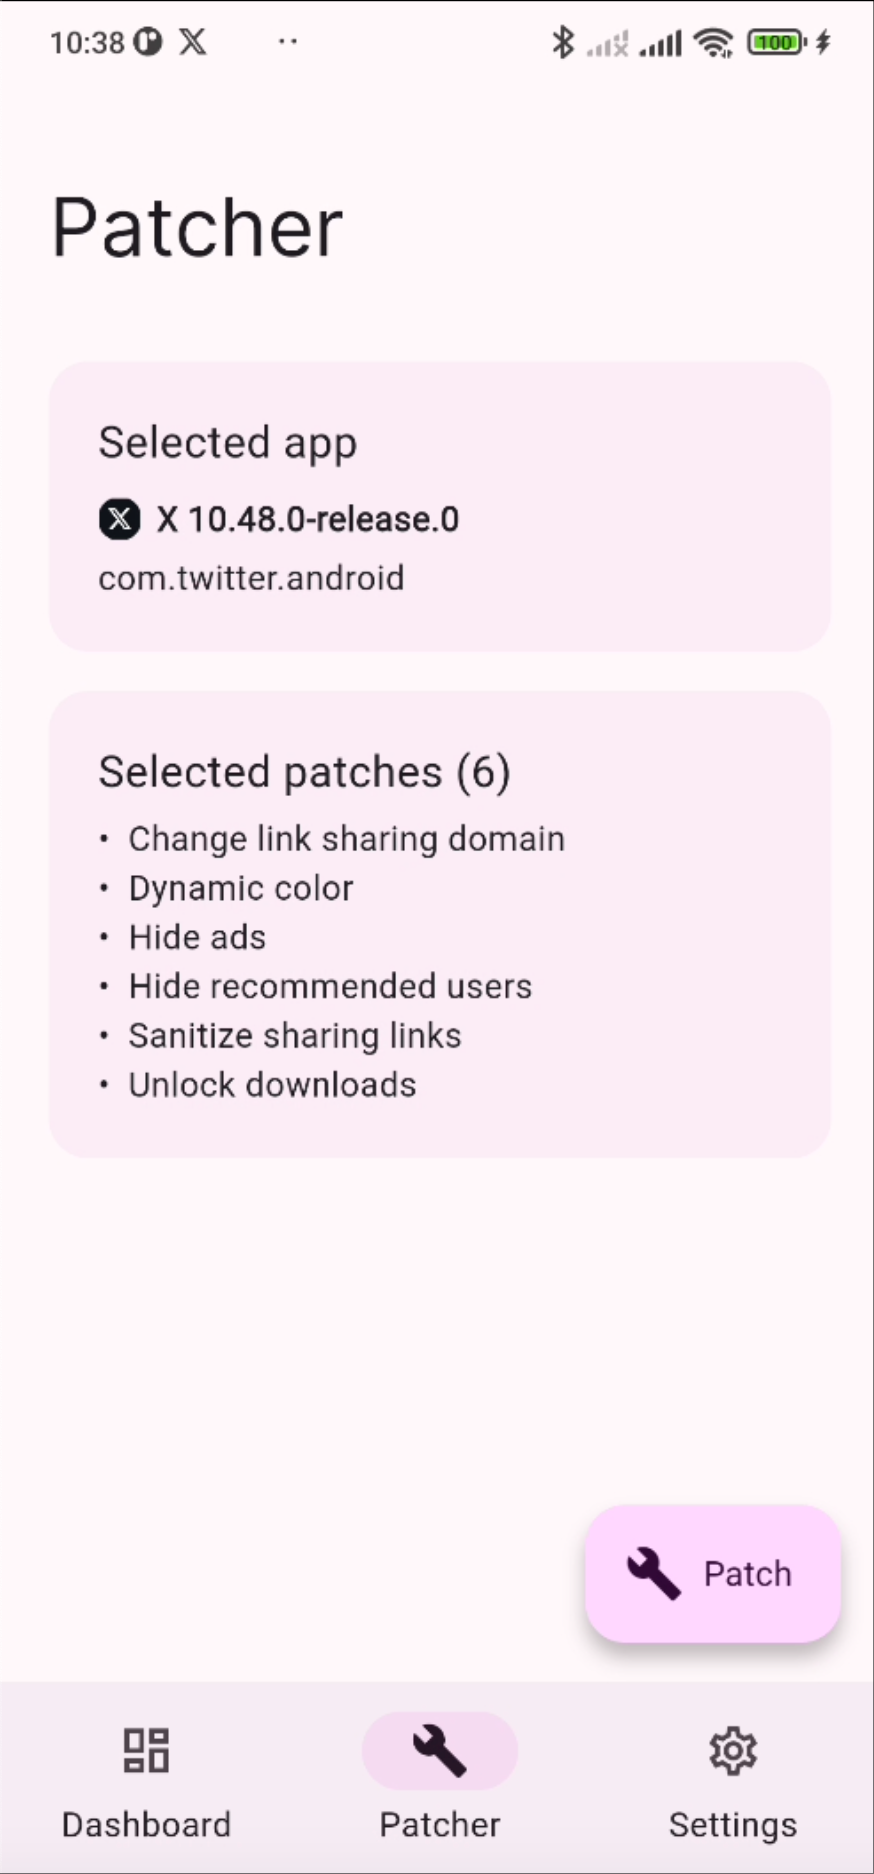
Task: Click the Dashboard grid icon
Action: click(x=146, y=1750)
